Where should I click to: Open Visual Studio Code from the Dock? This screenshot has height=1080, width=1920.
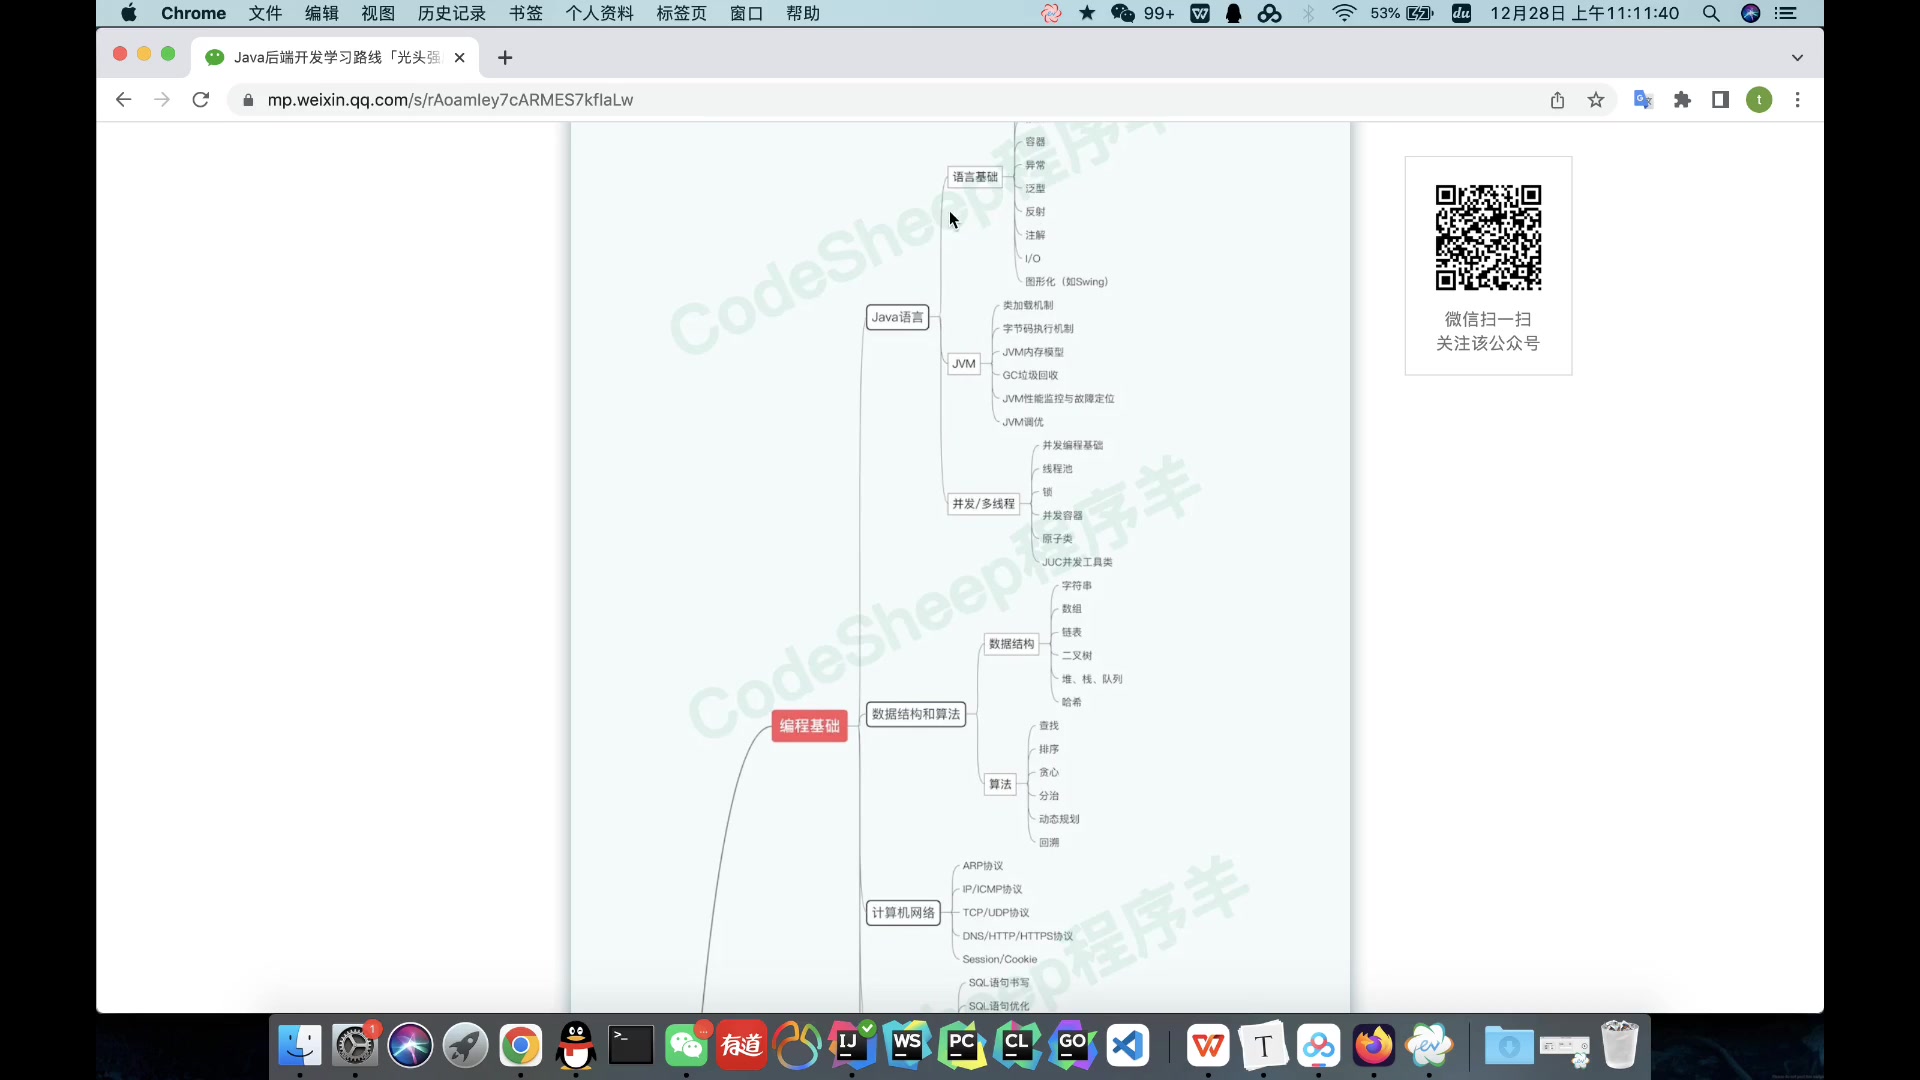[x=1128, y=1046]
